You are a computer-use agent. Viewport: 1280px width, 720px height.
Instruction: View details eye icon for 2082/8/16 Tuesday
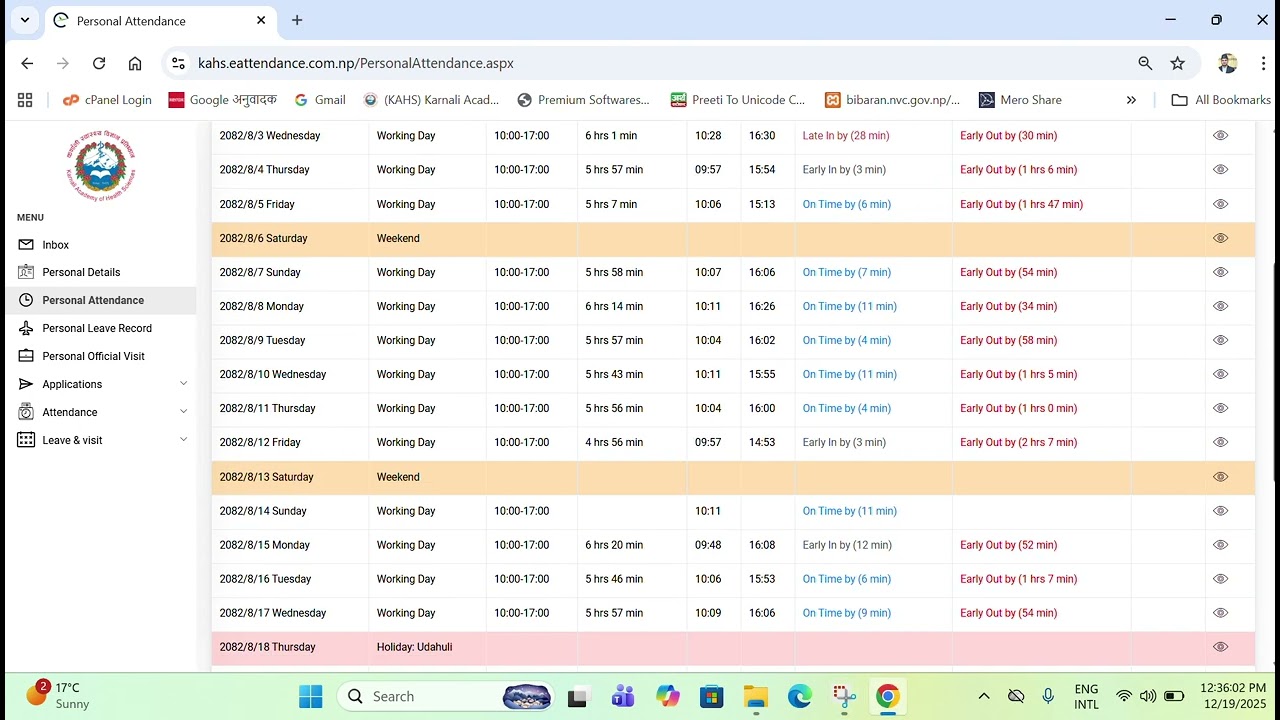point(1220,579)
